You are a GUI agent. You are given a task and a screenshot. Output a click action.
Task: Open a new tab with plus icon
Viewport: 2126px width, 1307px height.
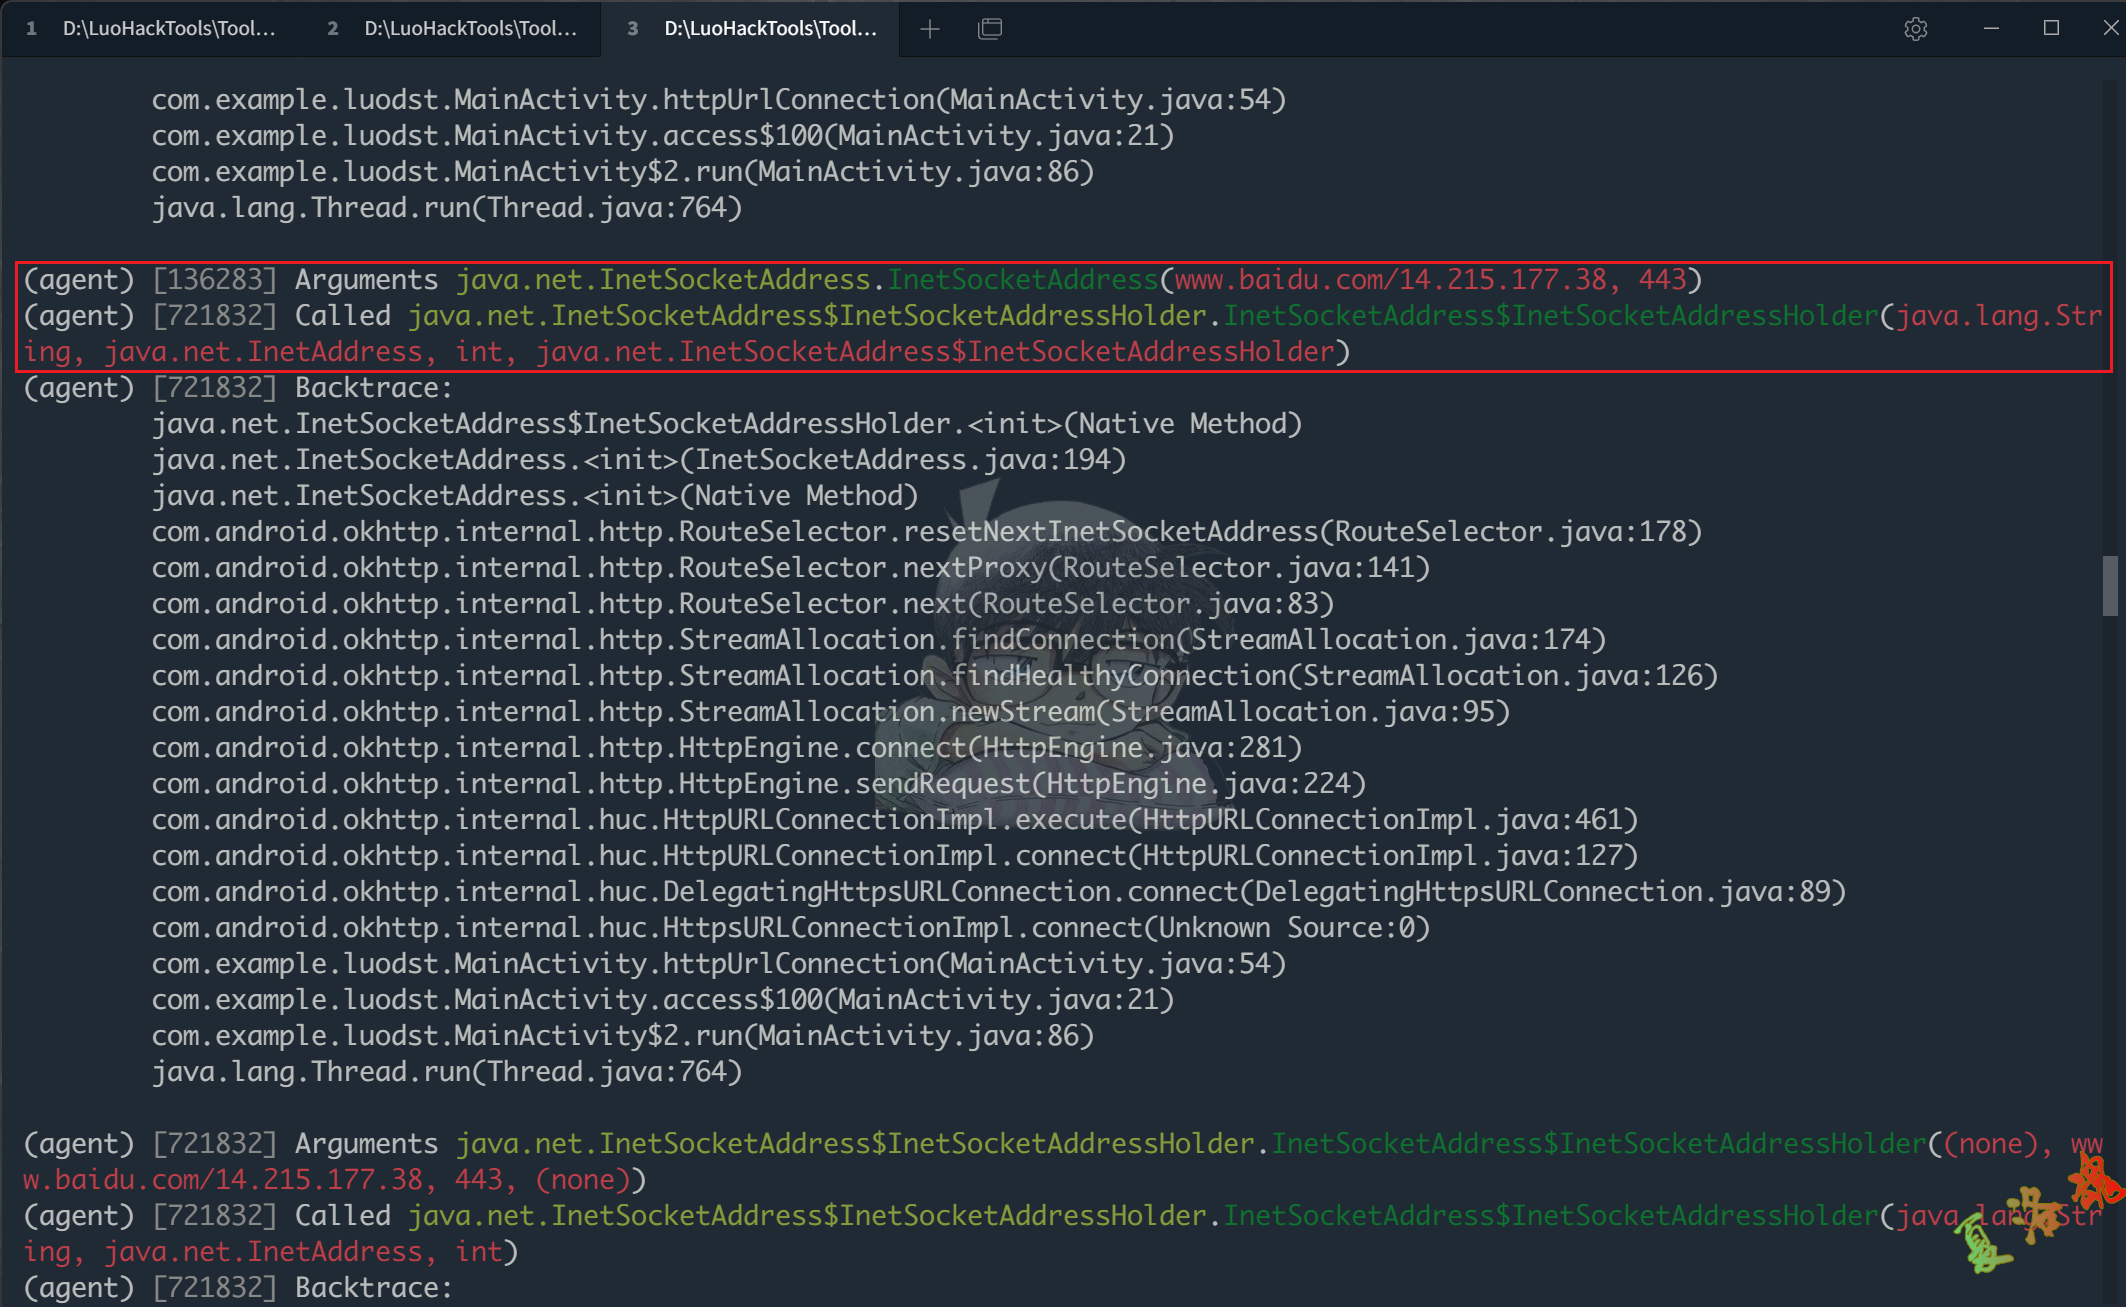click(x=930, y=29)
